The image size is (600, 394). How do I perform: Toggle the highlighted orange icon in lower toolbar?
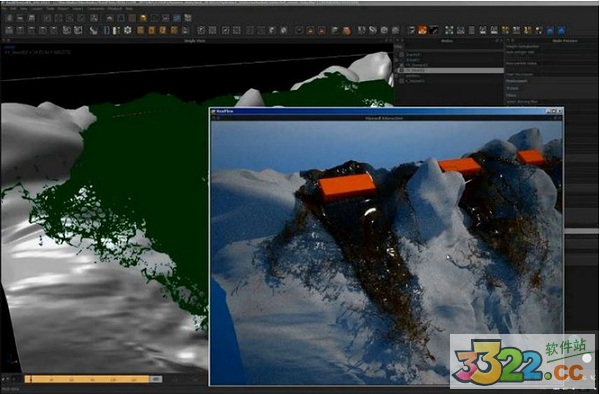[x=422, y=30]
